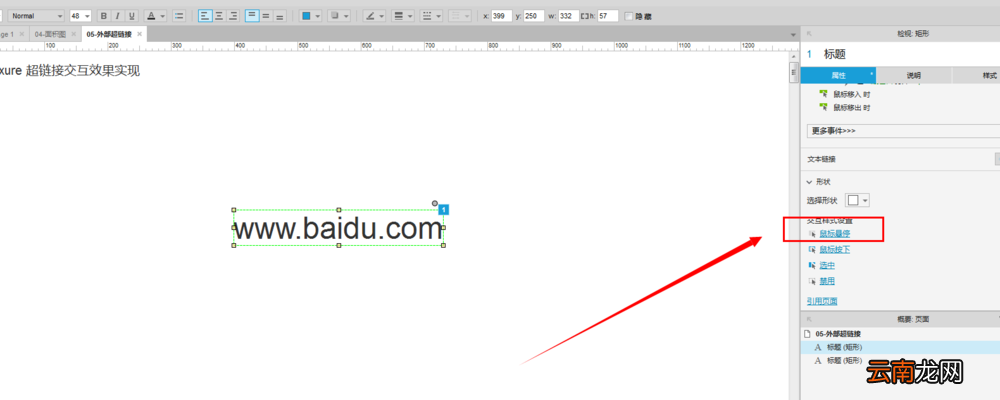Click the line color pen icon
Screen dimensions: 1000x400
pyautogui.click(x=370, y=16)
